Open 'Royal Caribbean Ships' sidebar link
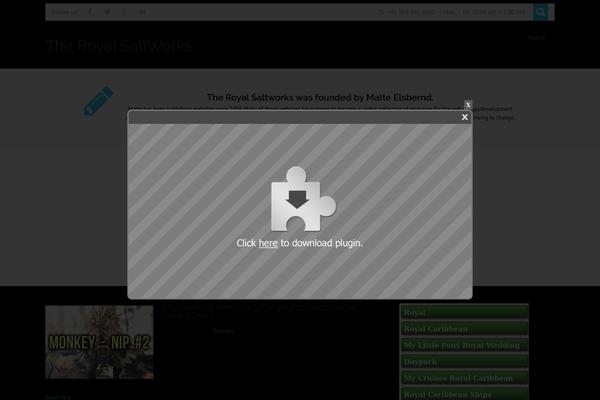The height and width of the screenshot is (400, 600). point(464,394)
